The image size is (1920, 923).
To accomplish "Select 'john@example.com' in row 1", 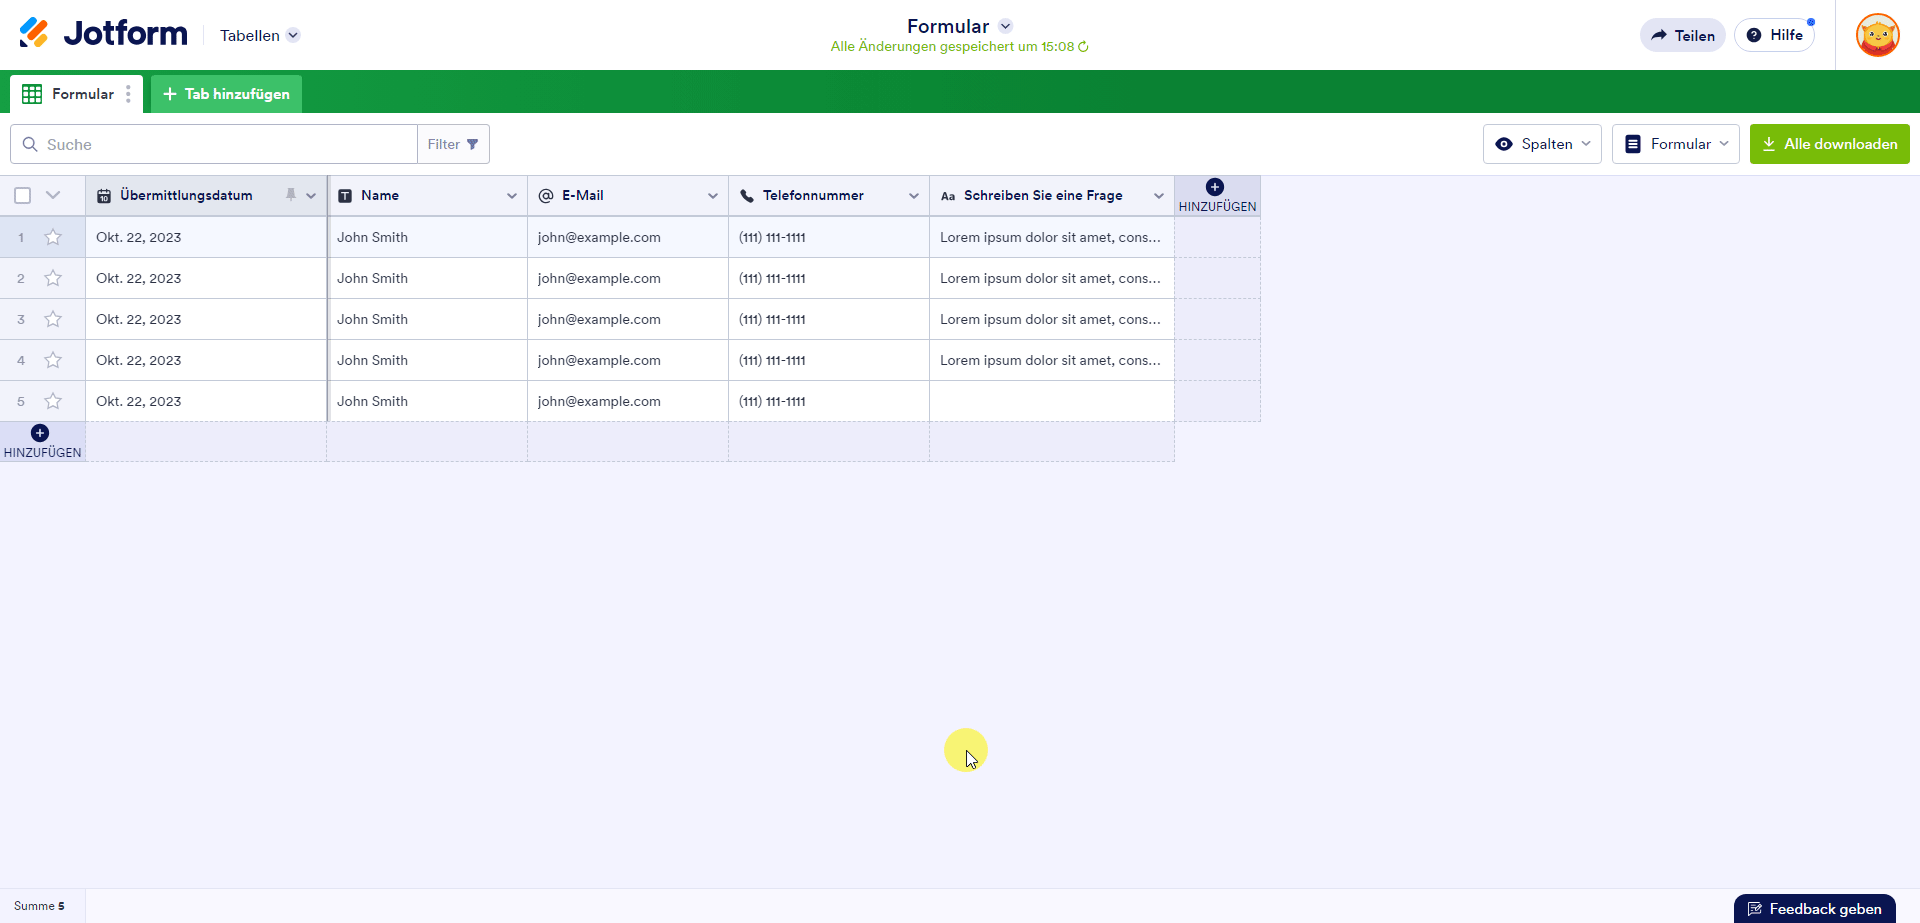I will [x=628, y=237].
